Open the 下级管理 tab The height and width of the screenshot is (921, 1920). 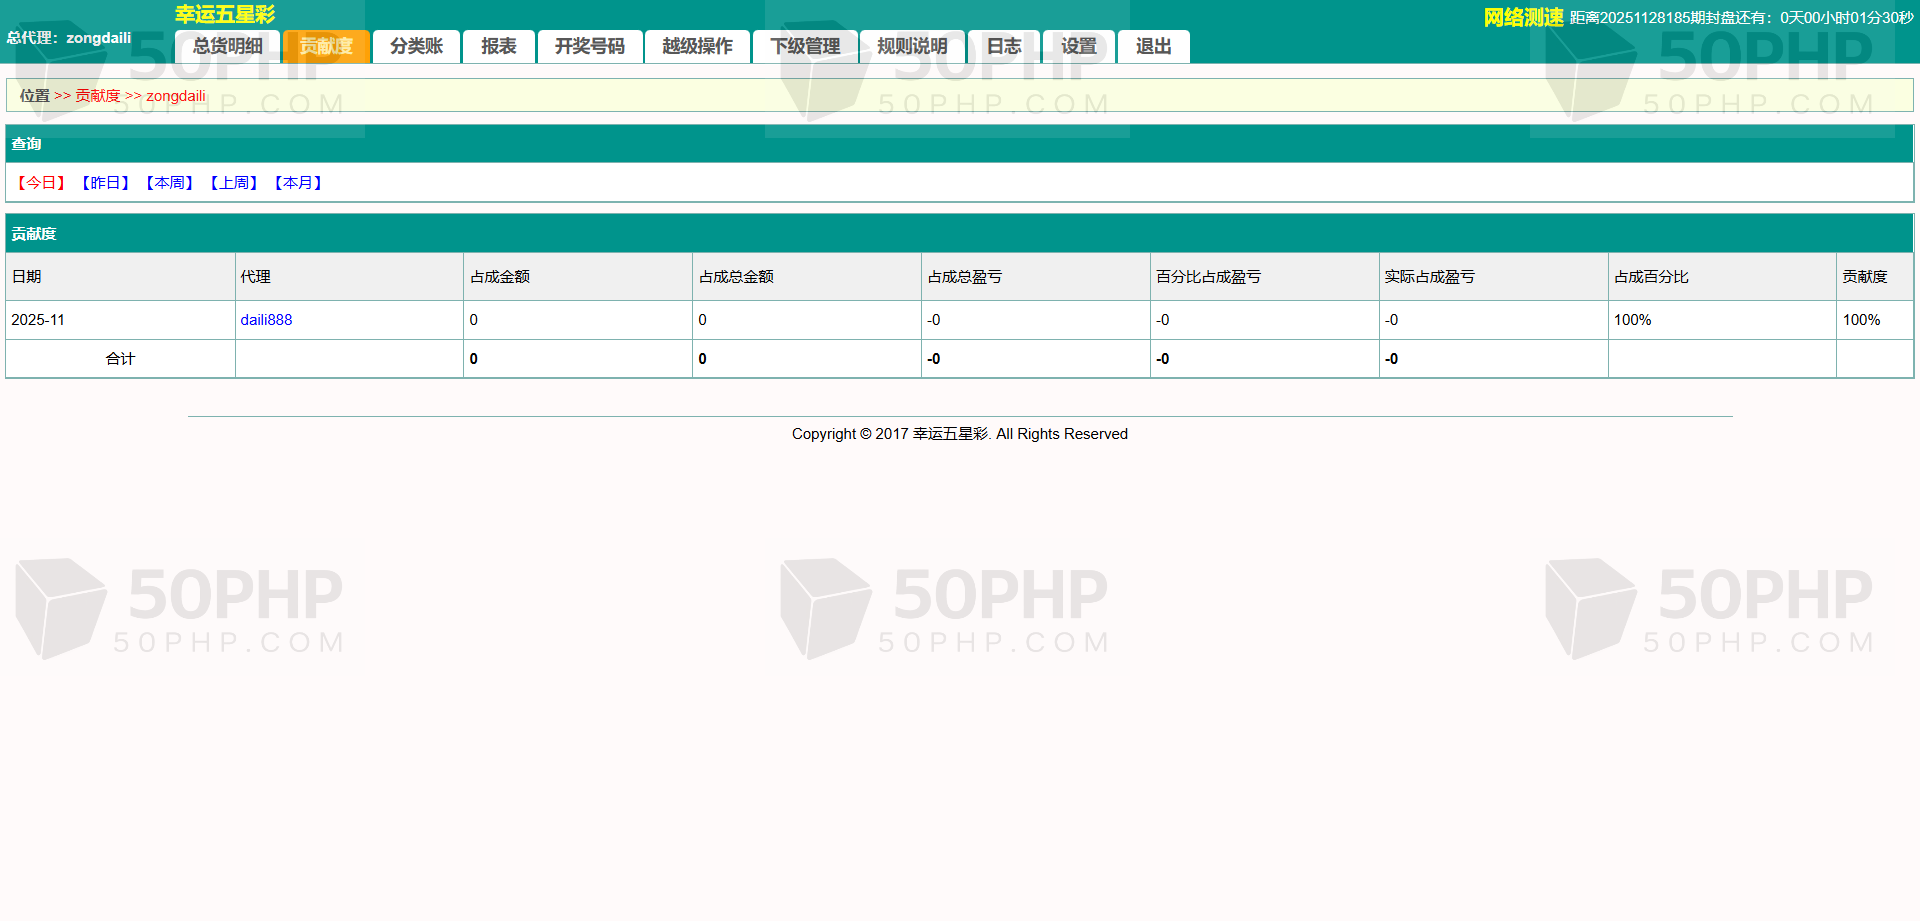pyautogui.click(x=805, y=46)
